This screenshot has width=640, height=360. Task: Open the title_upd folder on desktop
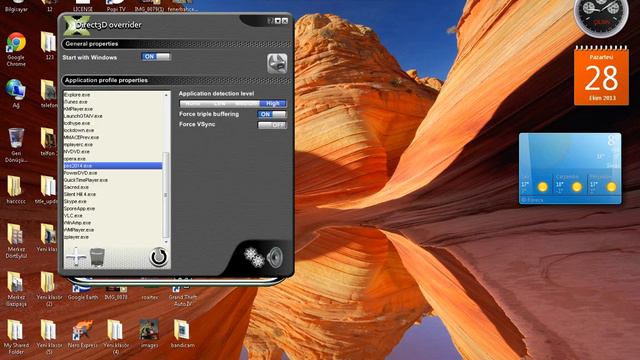click(x=47, y=190)
